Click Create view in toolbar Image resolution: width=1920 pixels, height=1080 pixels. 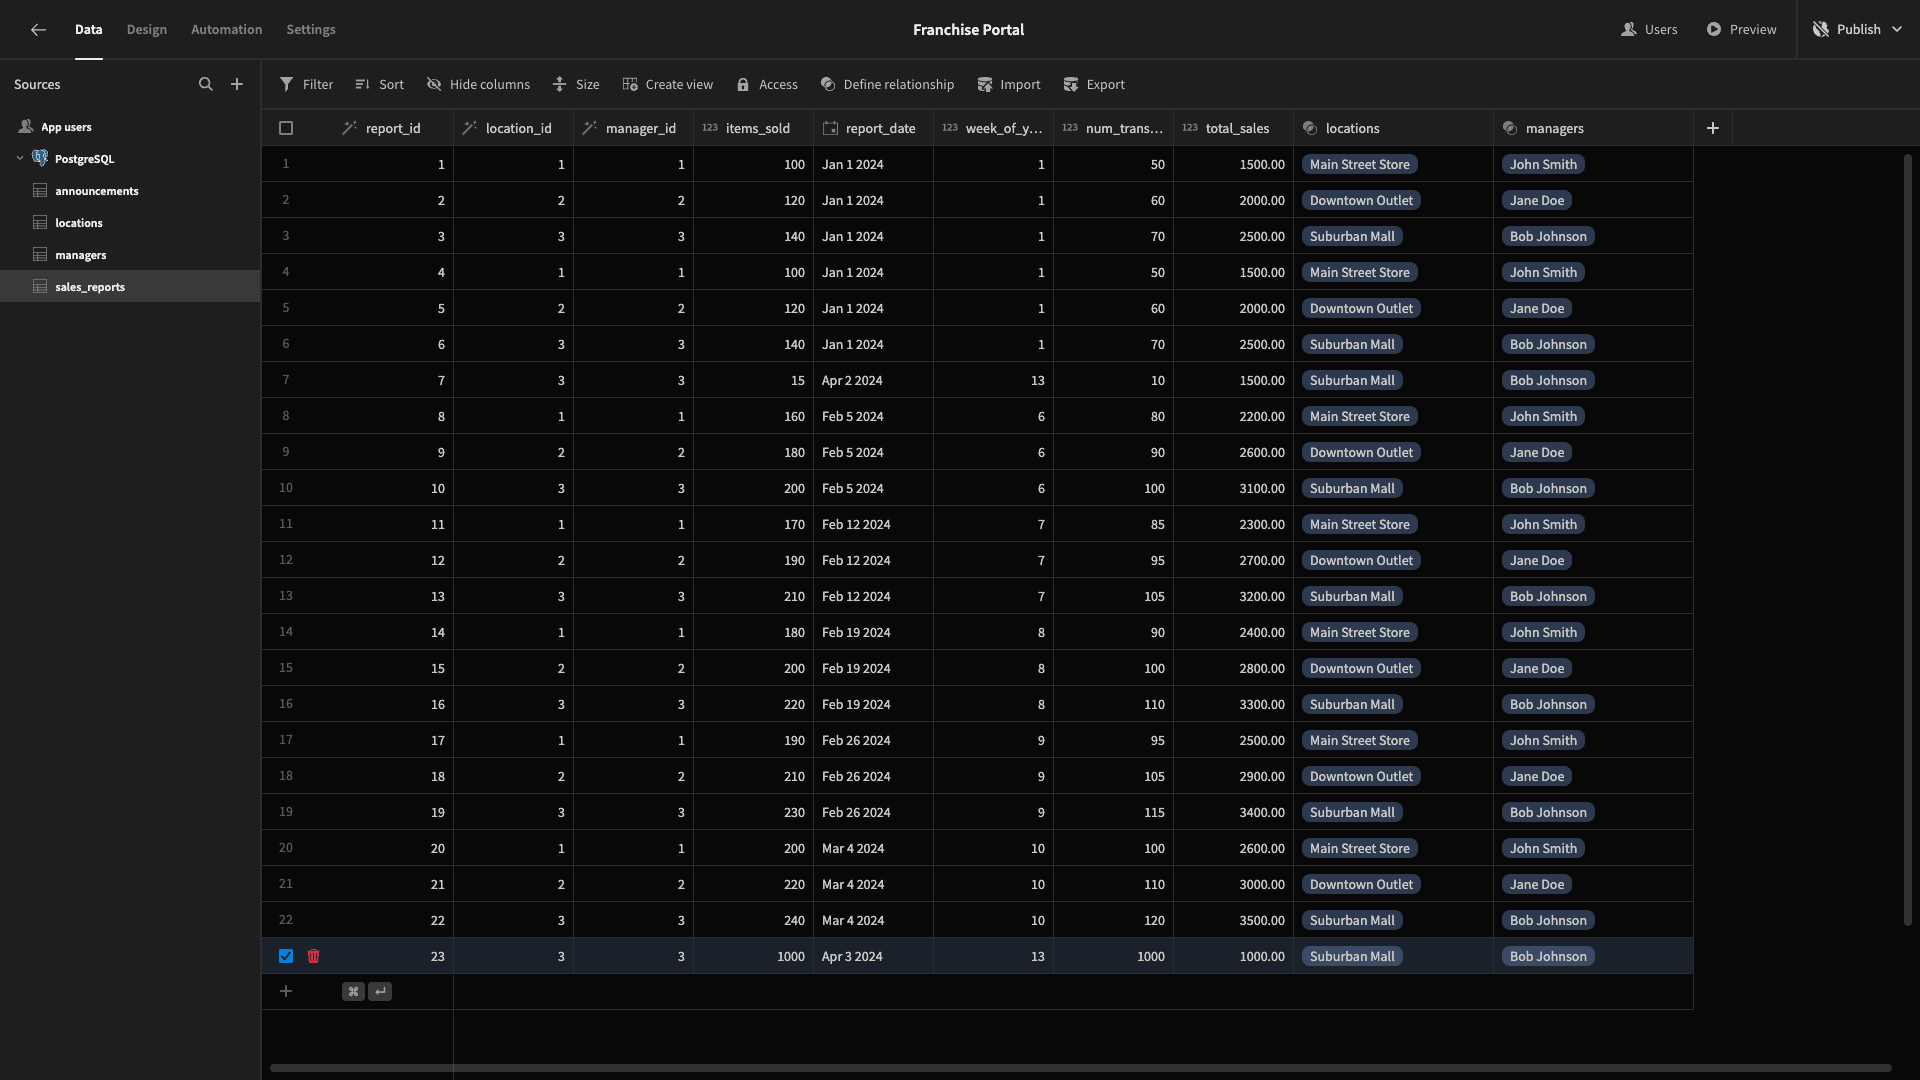(x=667, y=84)
